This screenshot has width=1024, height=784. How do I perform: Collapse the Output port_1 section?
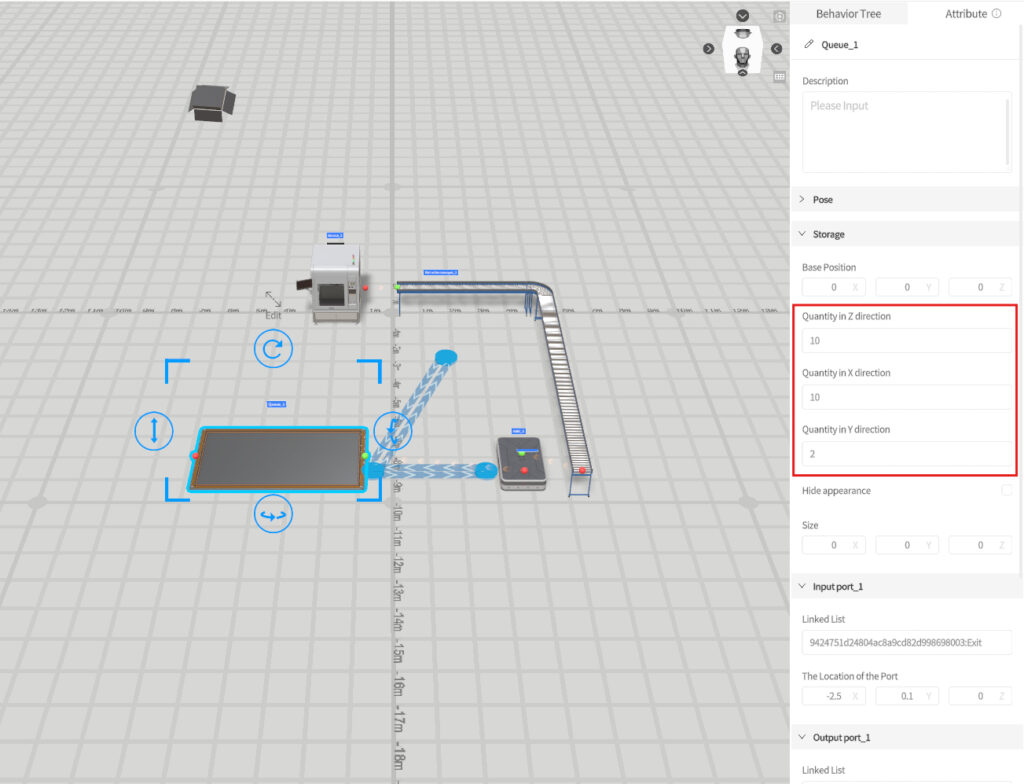pyautogui.click(x=906, y=738)
